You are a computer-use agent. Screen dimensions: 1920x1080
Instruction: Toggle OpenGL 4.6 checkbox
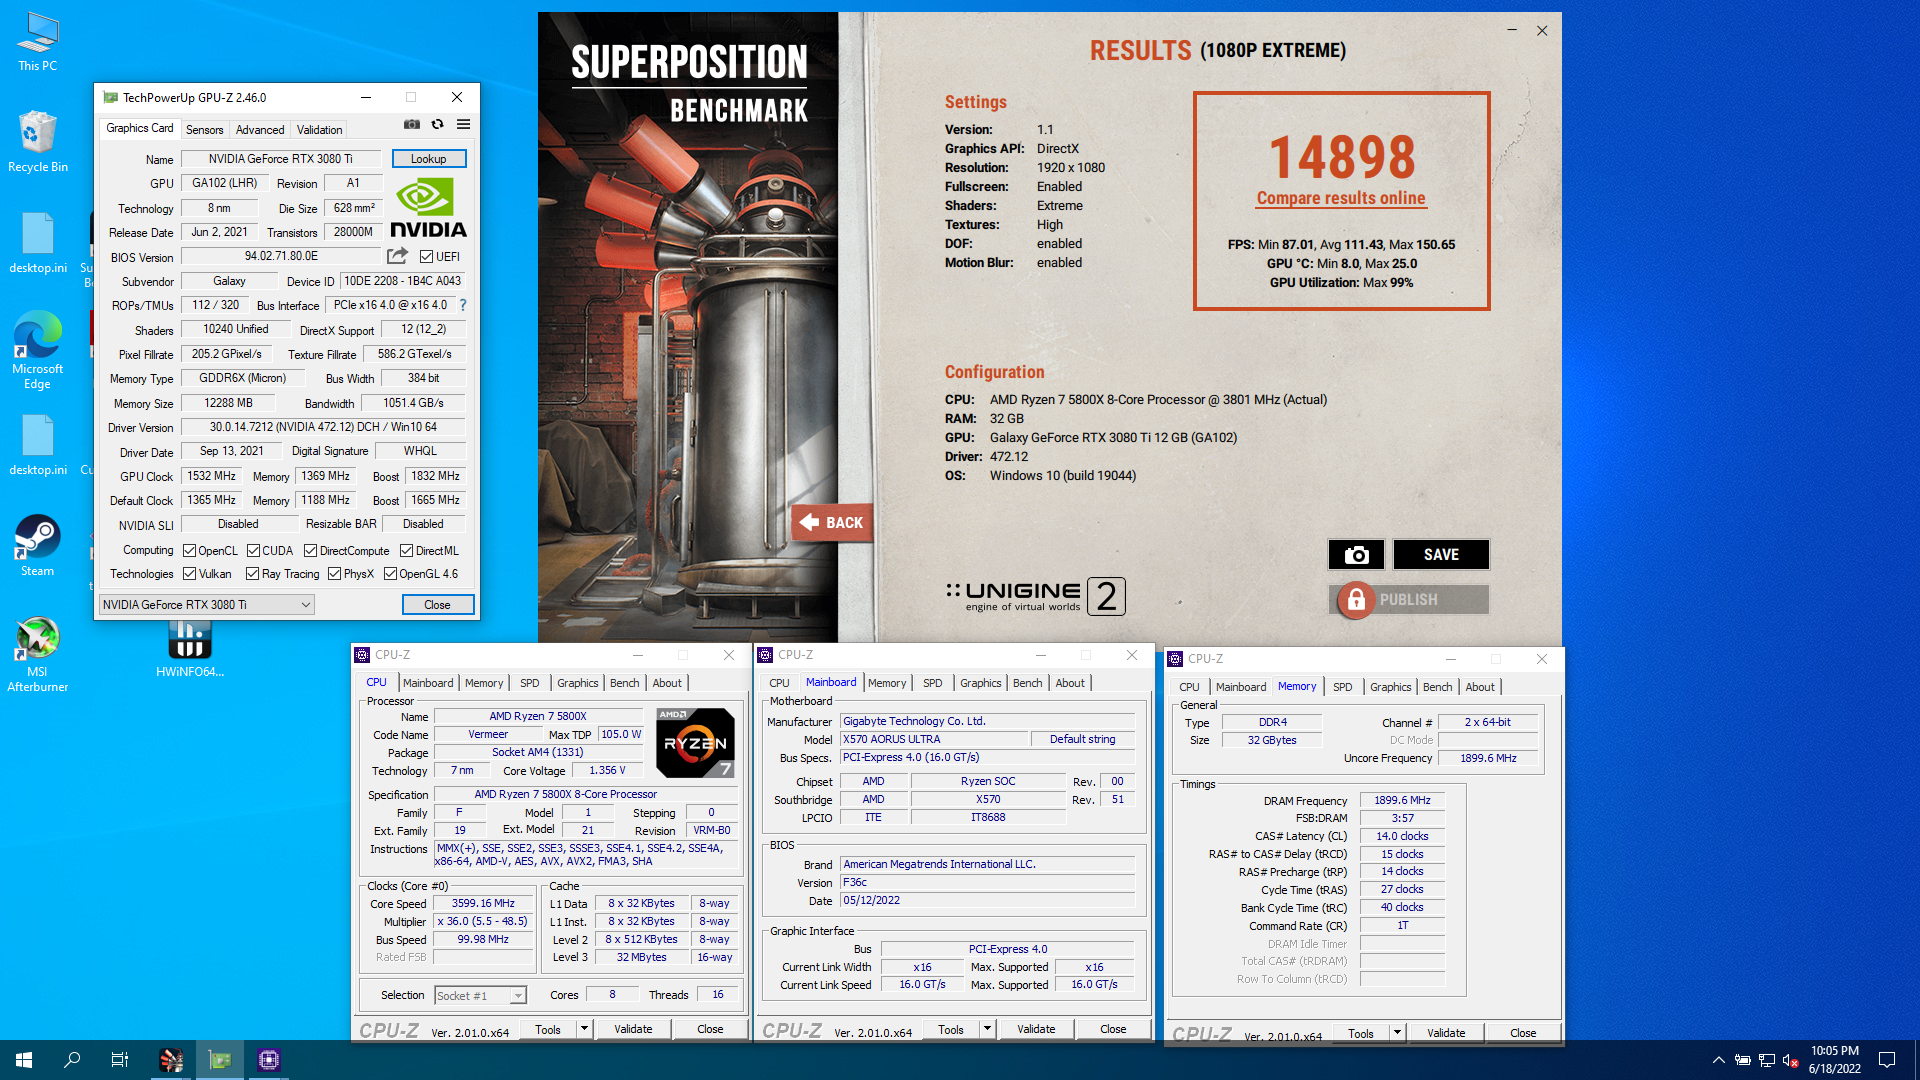coord(390,574)
